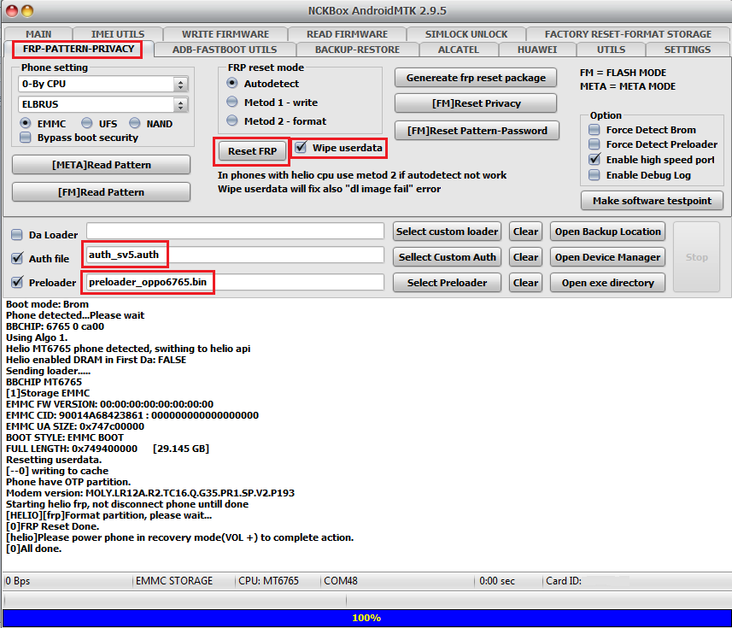This screenshot has width=732, height=628.
Task: Click CPU: MT6765 in status bar
Action: tap(268, 581)
